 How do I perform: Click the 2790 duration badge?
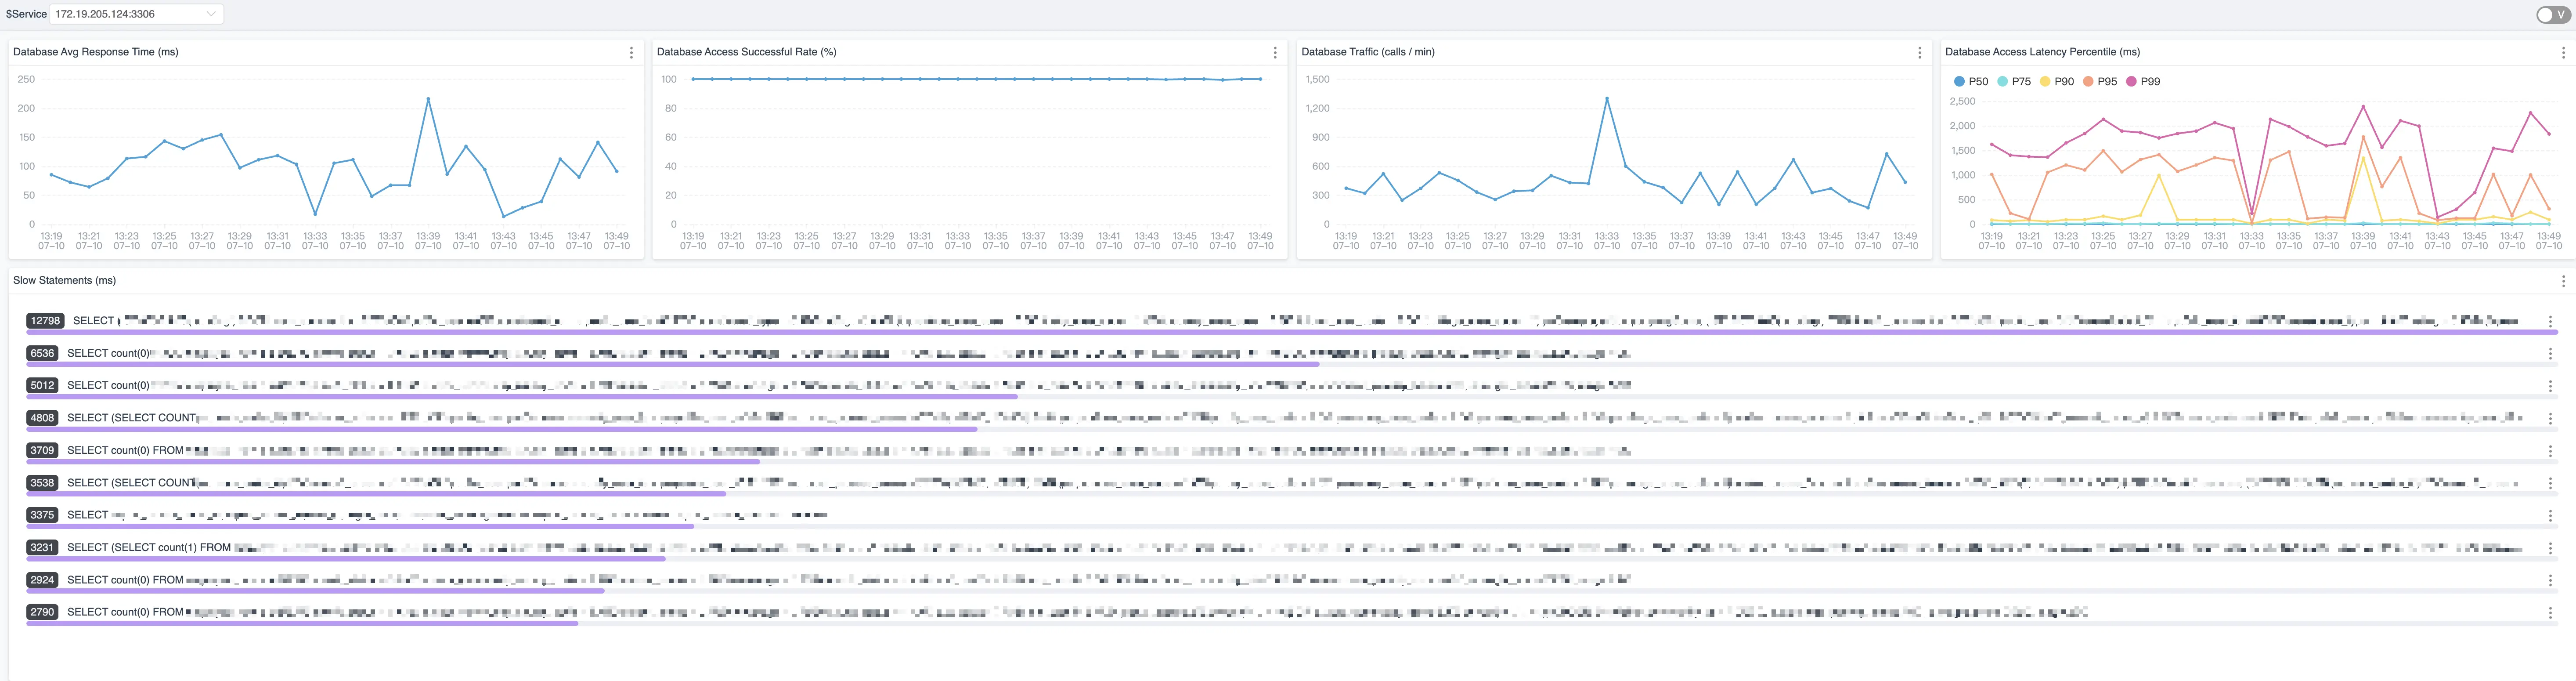tap(43, 612)
